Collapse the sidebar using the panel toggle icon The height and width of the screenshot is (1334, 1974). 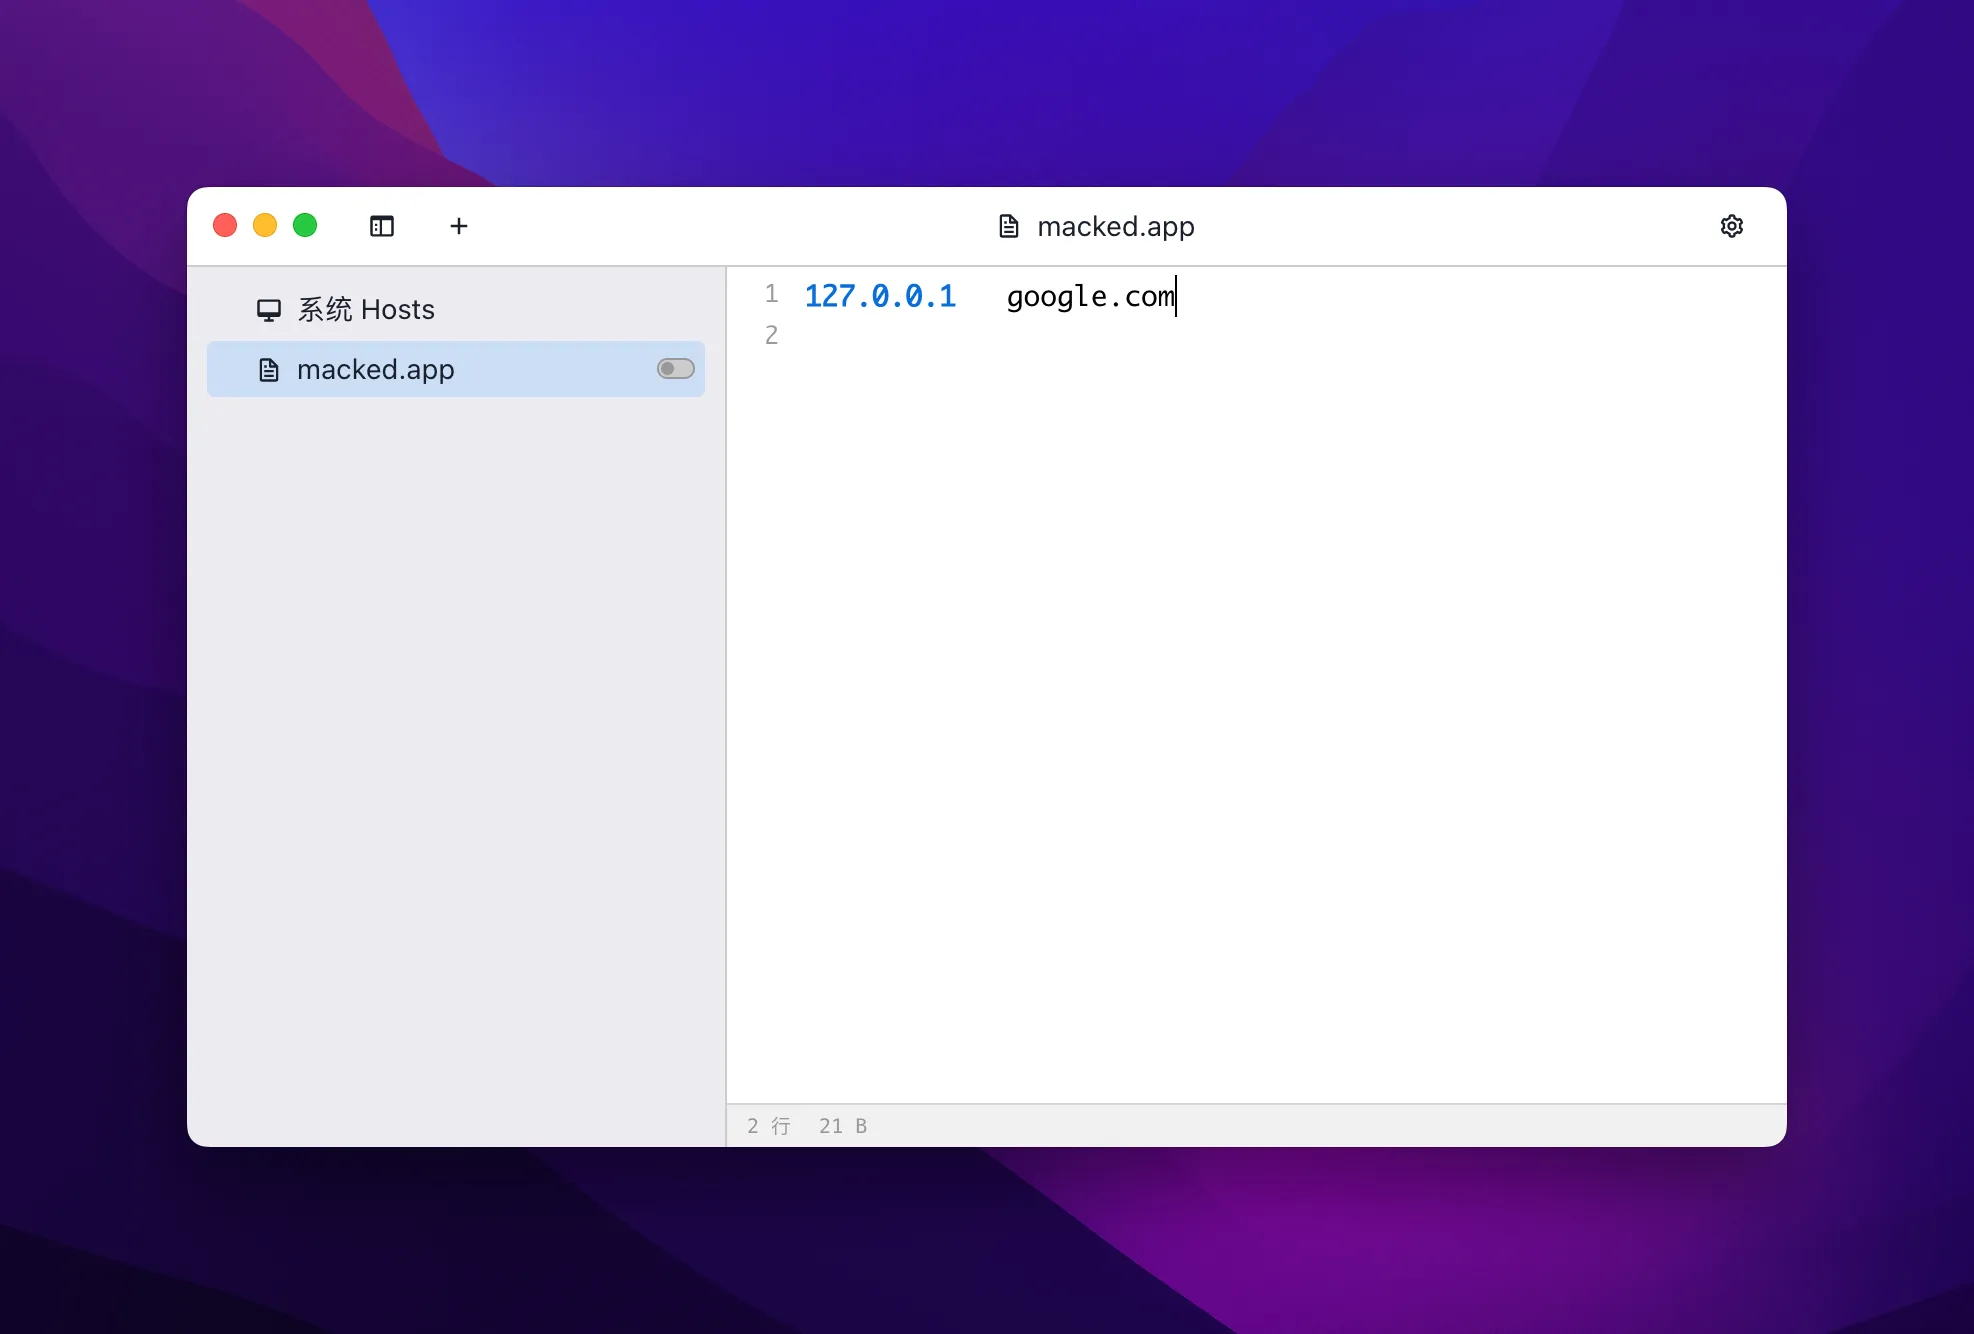click(382, 226)
